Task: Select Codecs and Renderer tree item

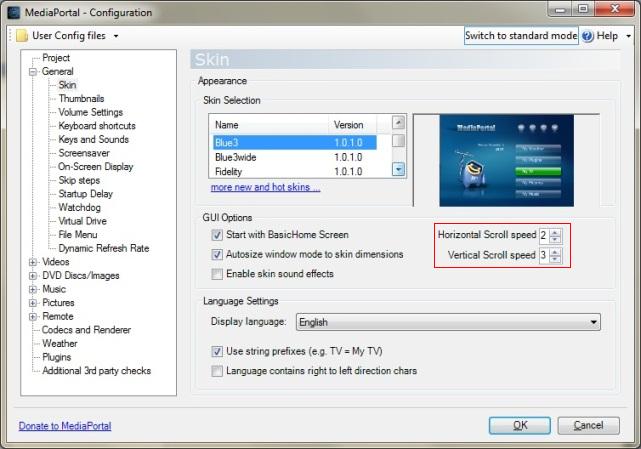Action: 86,330
